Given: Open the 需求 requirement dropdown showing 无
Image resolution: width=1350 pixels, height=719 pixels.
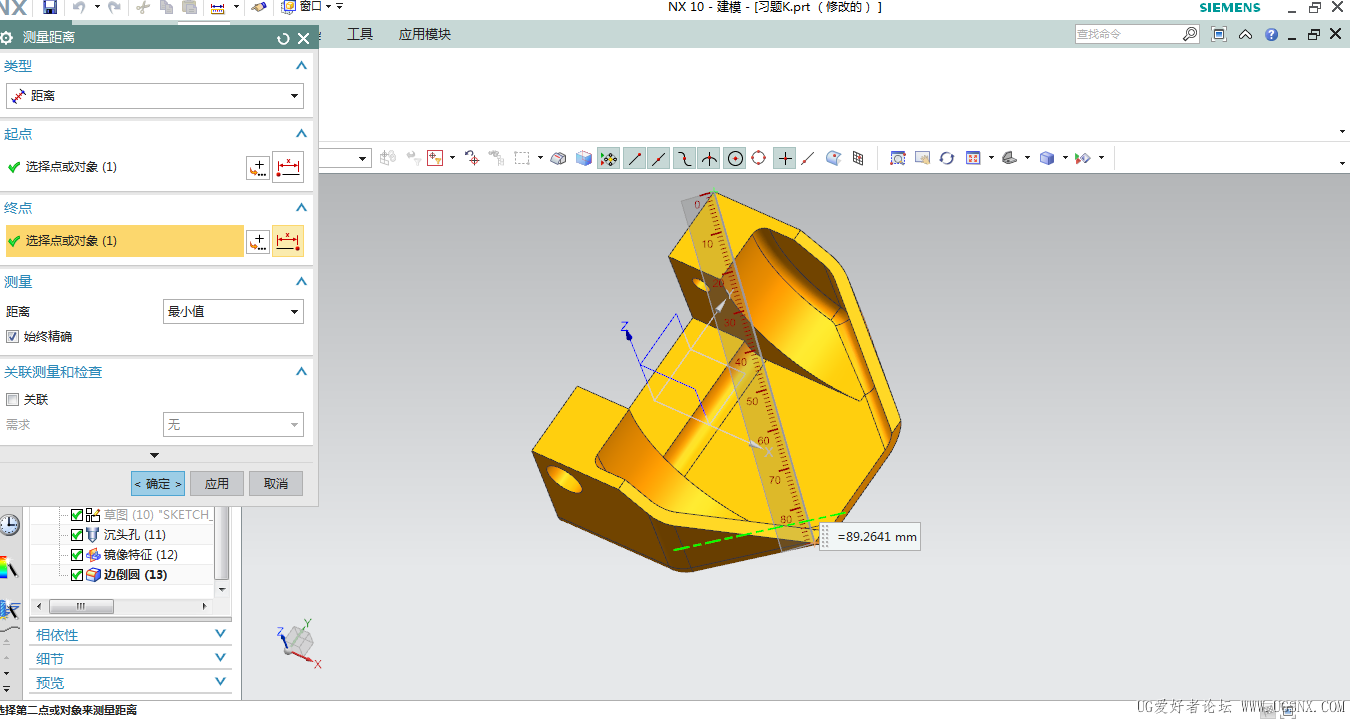Looking at the screenshot, I should [x=233, y=425].
